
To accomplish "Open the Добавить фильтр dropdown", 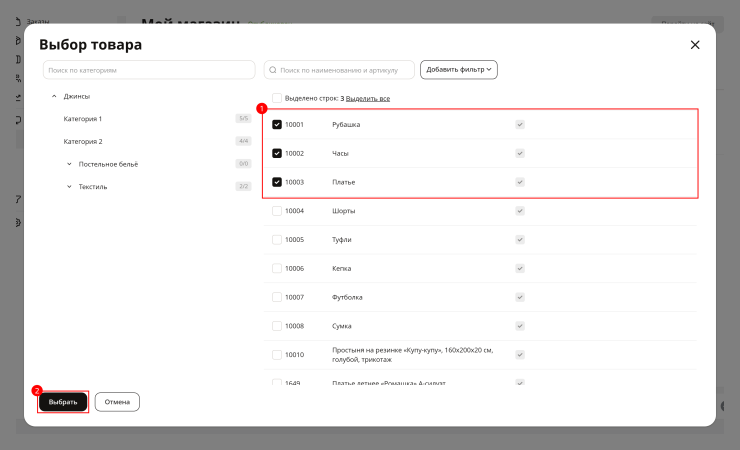I will pyautogui.click(x=459, y=70).
